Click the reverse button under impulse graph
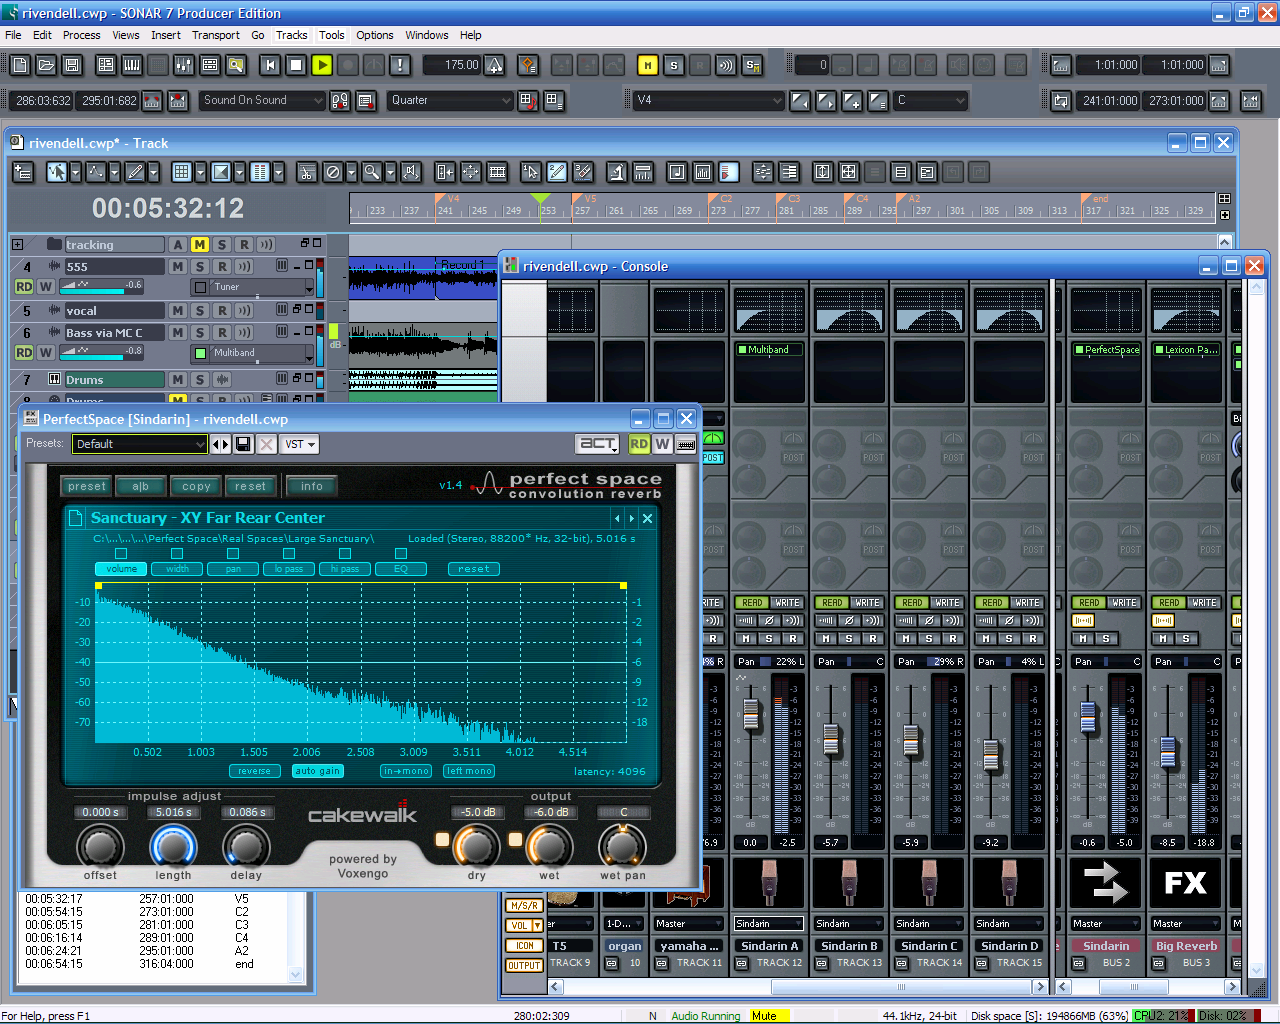The height and width of the screenshot is (1024, 1280). (254, 771)
